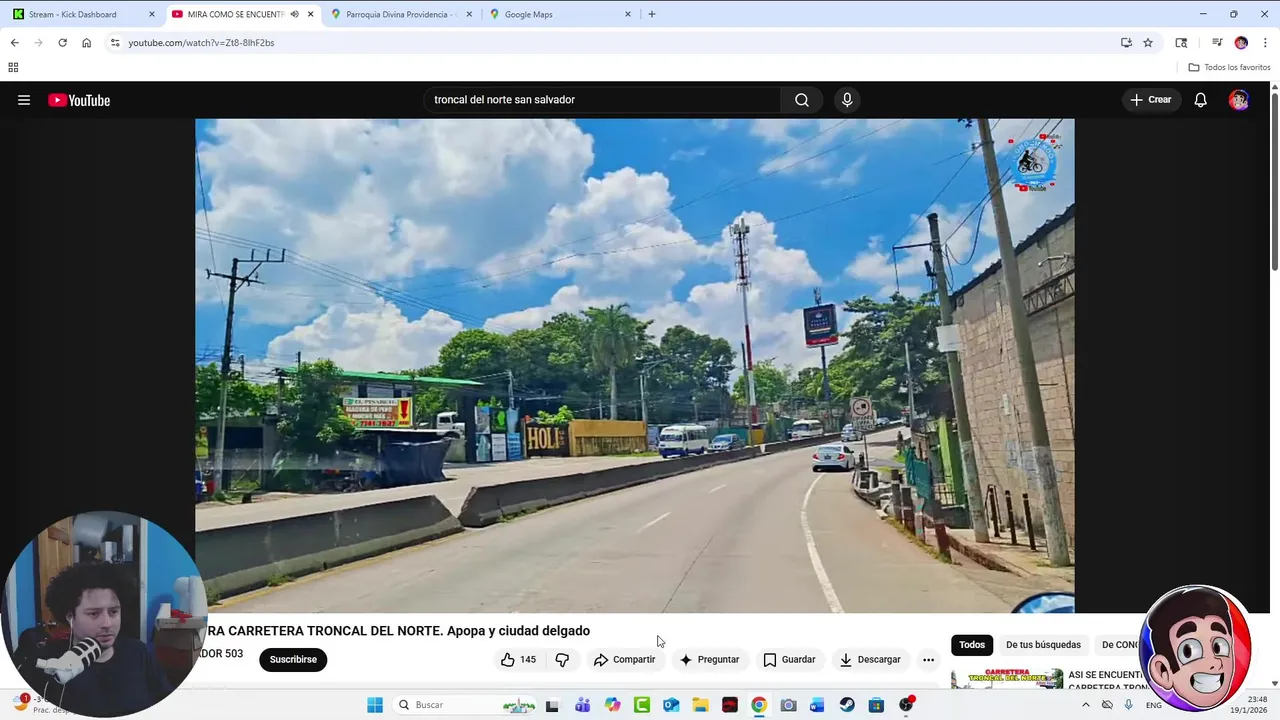Viewport: 1280px width, 720px height.
Task: Open Outlook from the taskbar
Action: (x=671, y=705)
